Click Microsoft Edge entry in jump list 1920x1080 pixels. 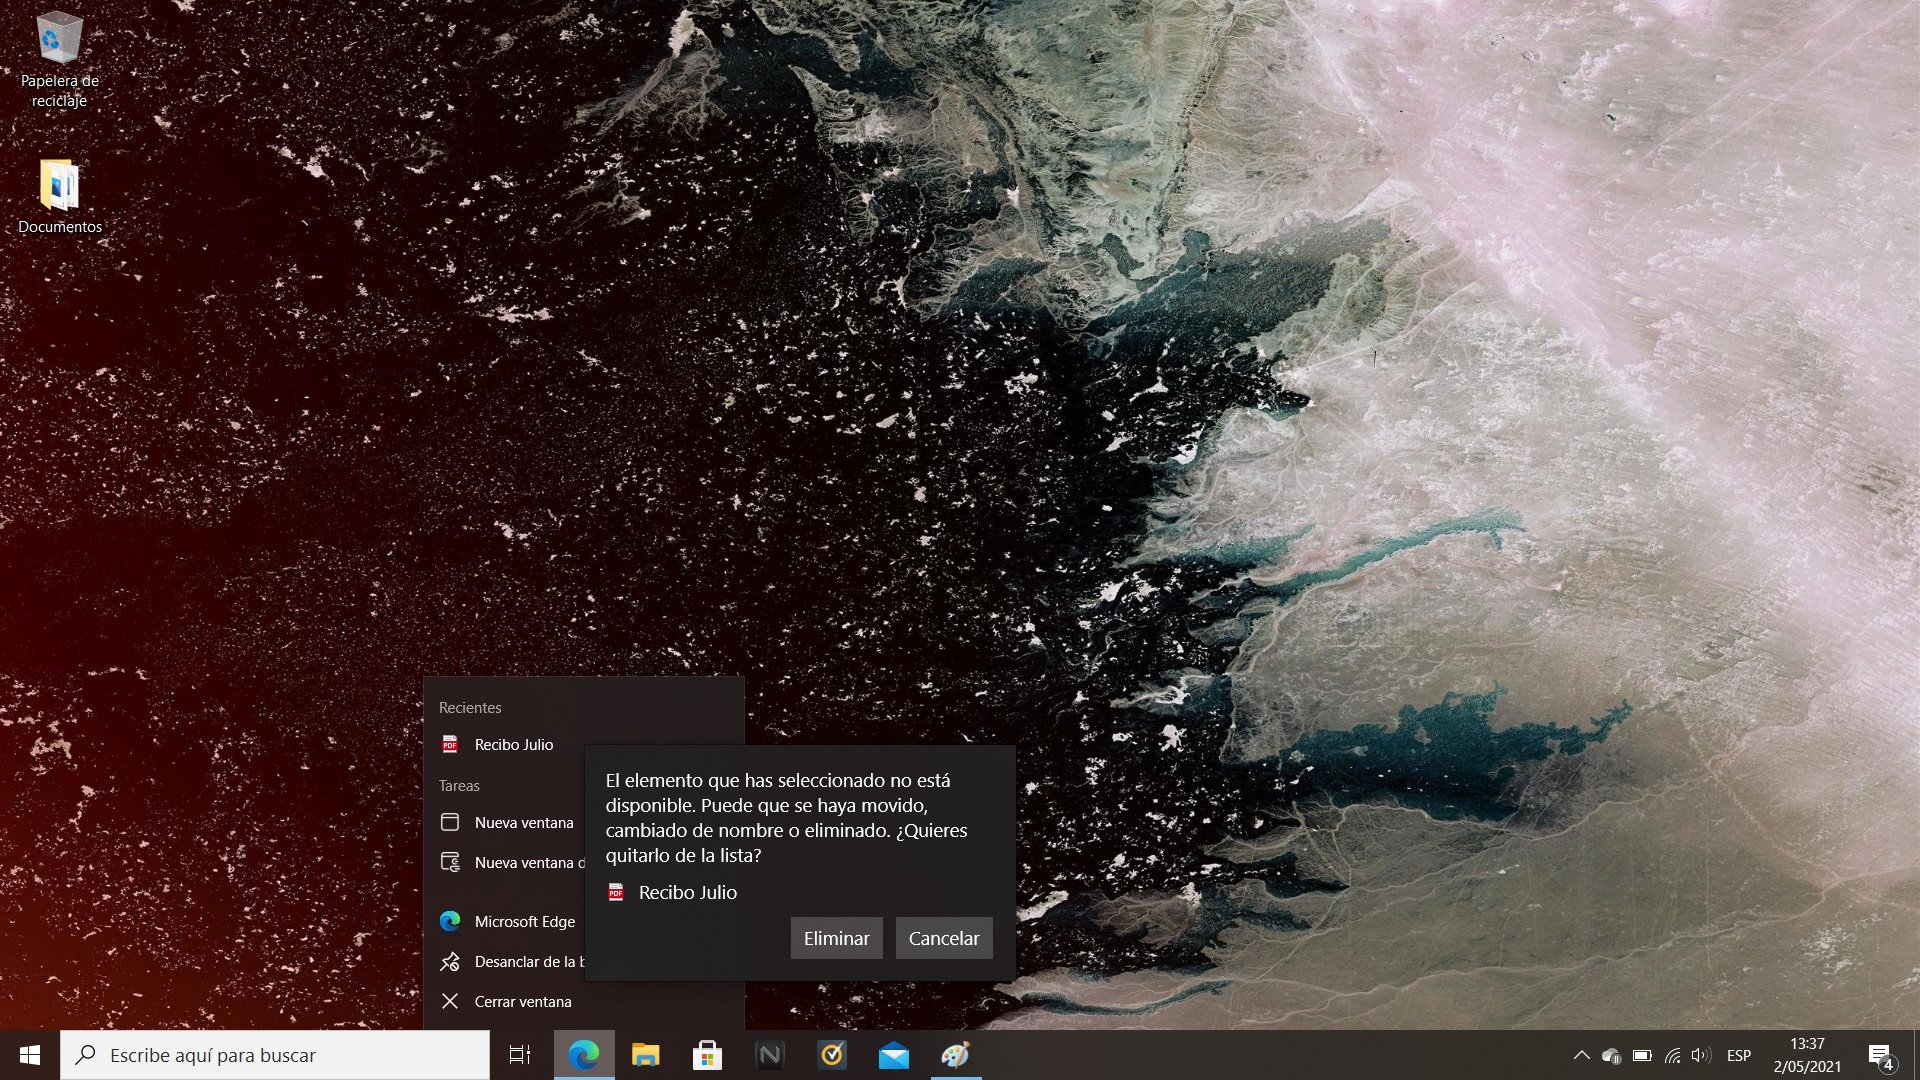pyautogui.click(x=524, y=921)
